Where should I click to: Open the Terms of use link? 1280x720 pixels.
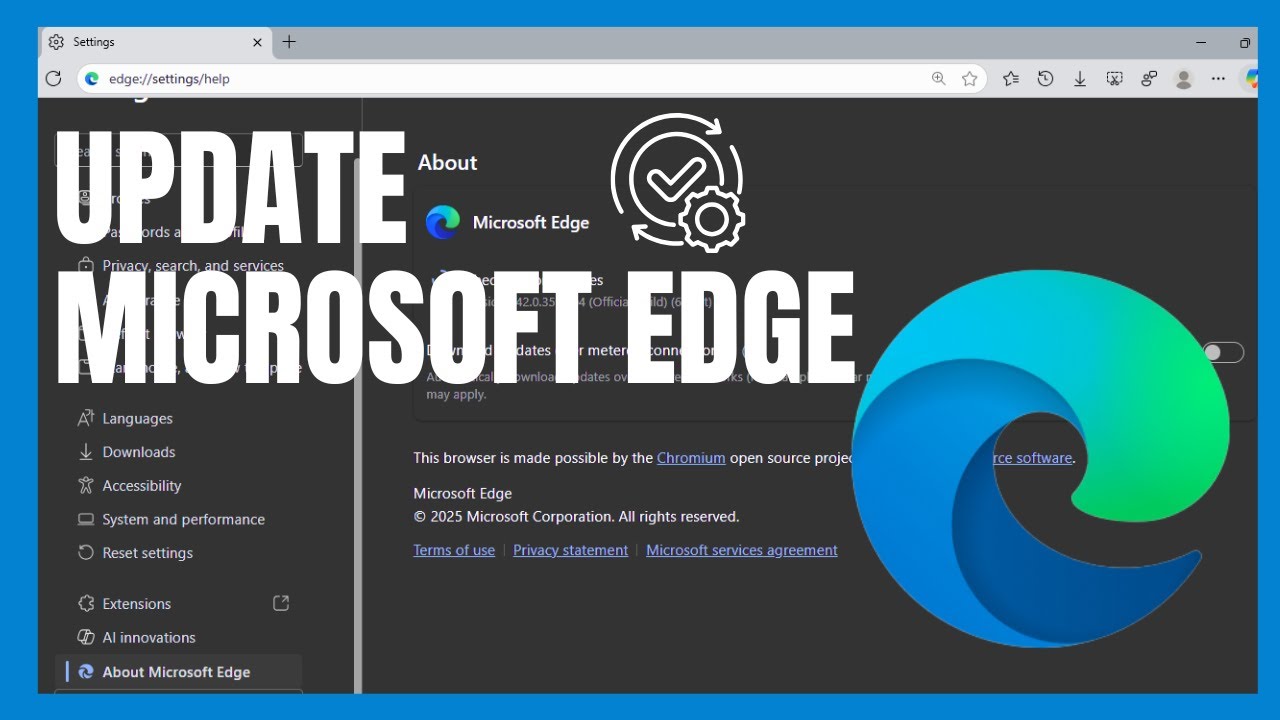[x=454, y=550]
